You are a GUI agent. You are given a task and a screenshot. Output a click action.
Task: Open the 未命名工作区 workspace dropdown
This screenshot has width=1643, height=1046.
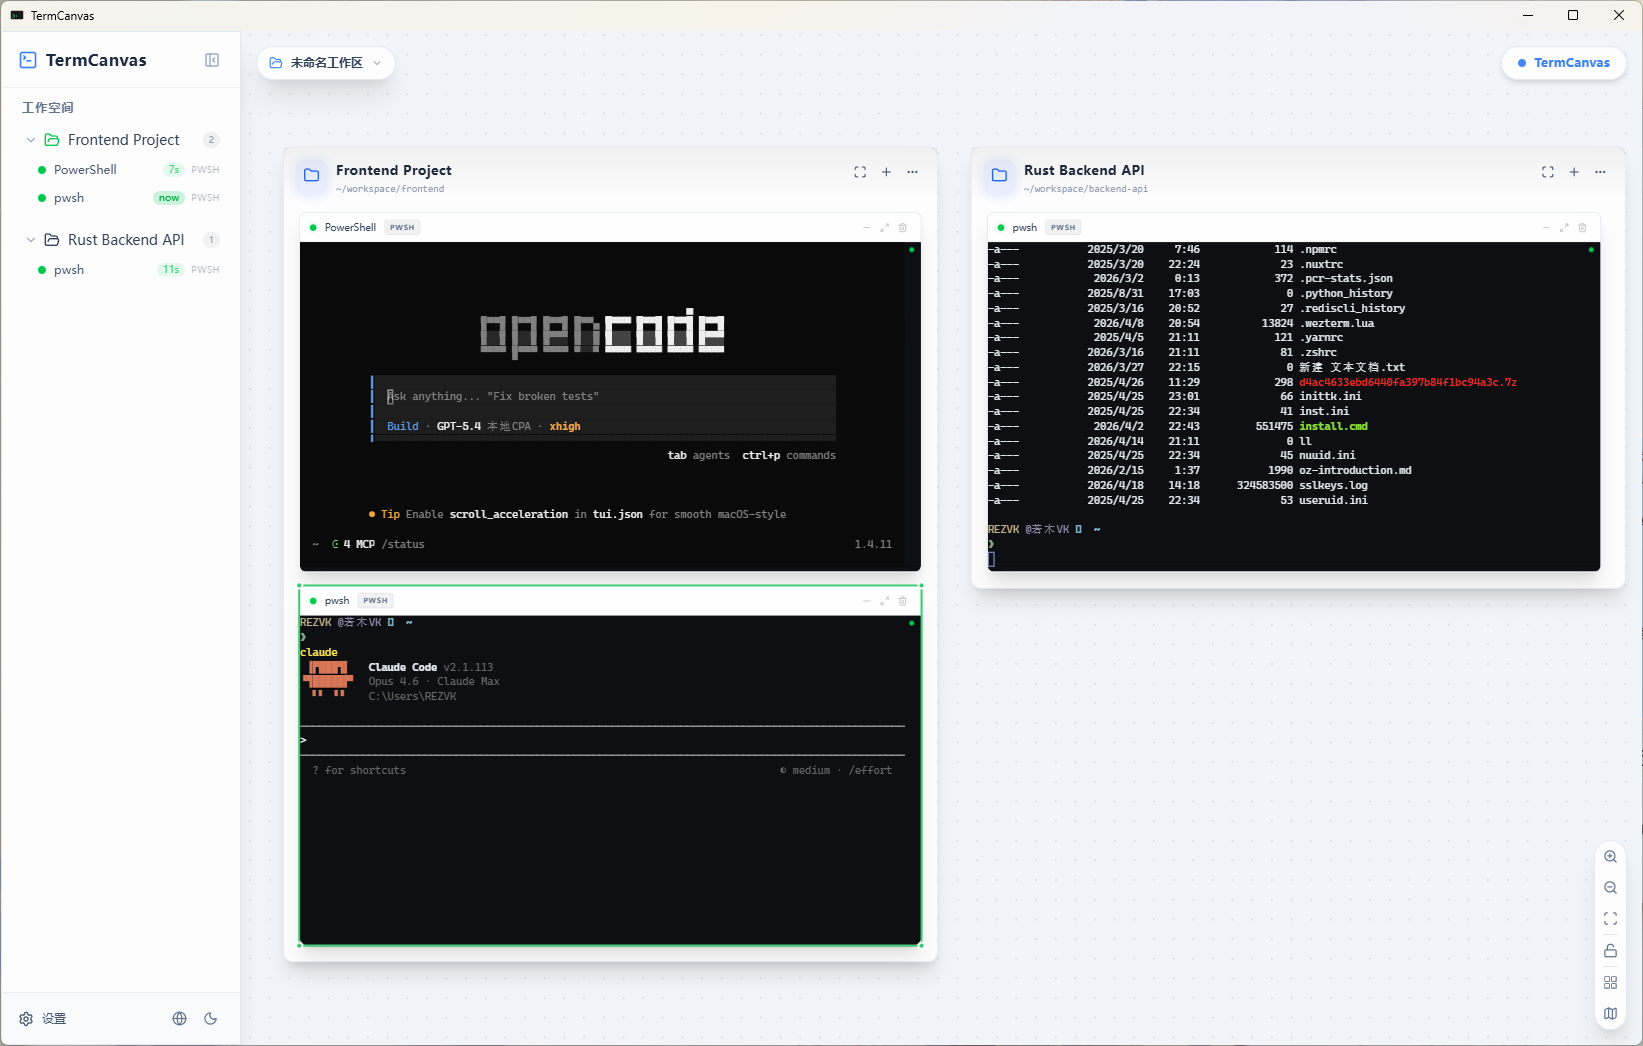pos(326,62)
